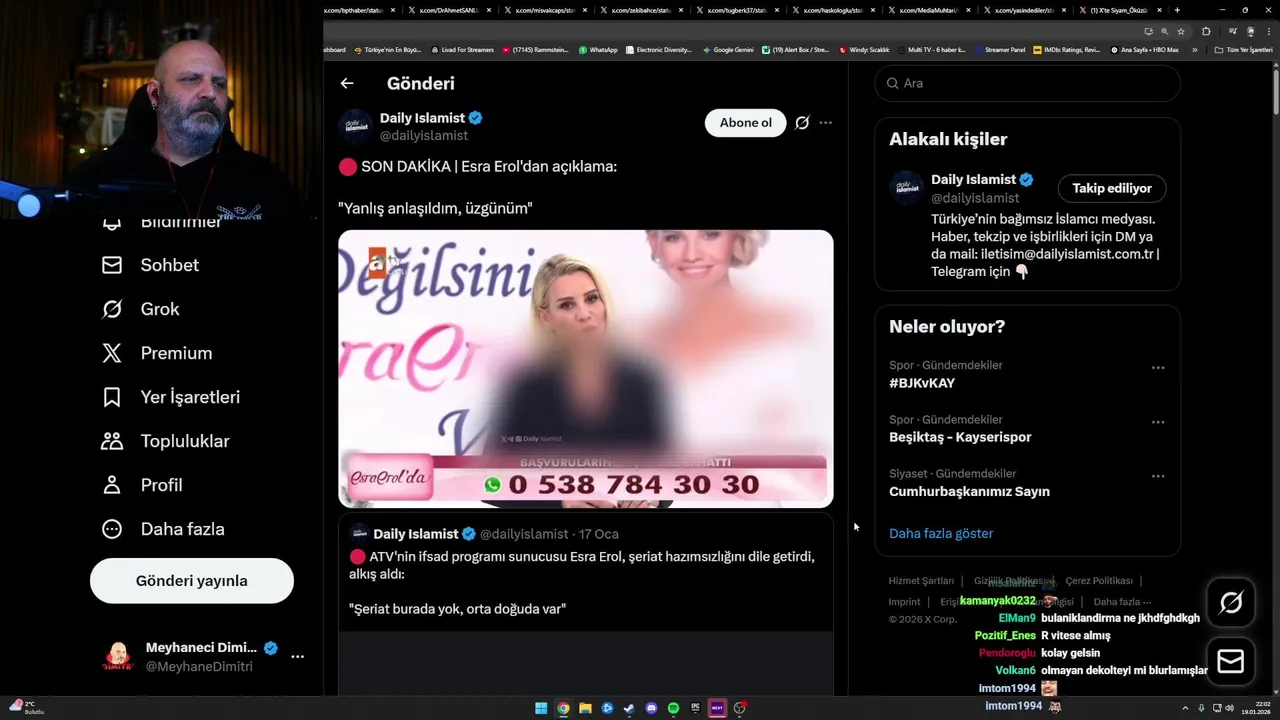Image resolution: width=1280 pixels, height=720 pixels.
Task: Open Chrome from the taskbar
Action: click(x=563, y=708)
